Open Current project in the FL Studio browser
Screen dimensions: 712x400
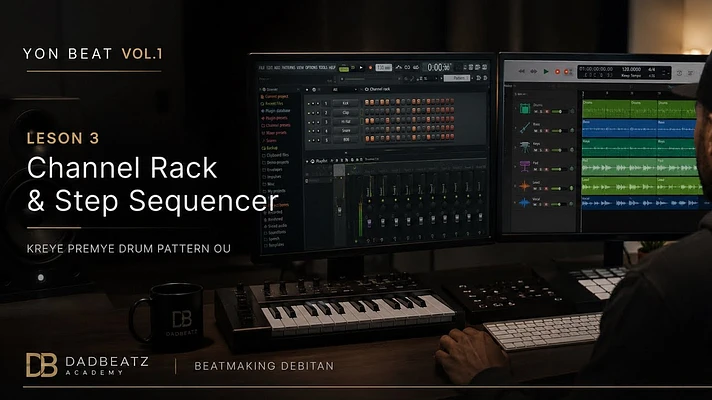[x=275, y=96]
